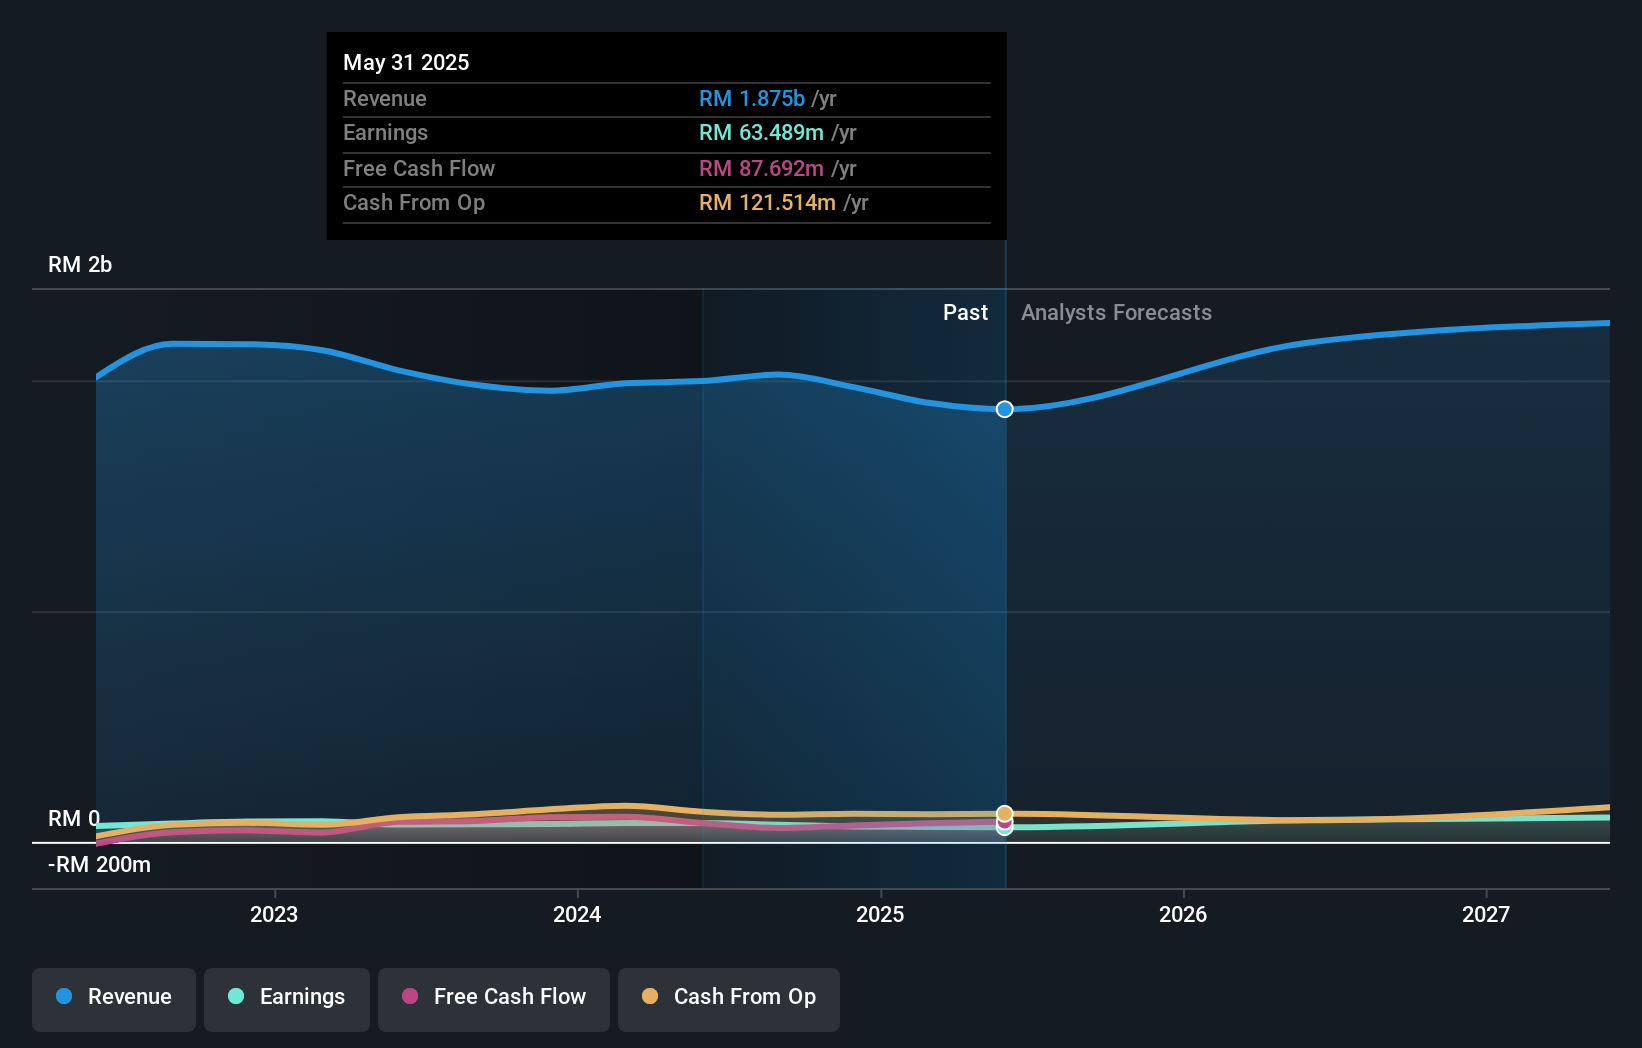Viewport: 1642px width, 1048px height.
Task: Click the -RM 200m y-axis label
Action: [99, 865]
